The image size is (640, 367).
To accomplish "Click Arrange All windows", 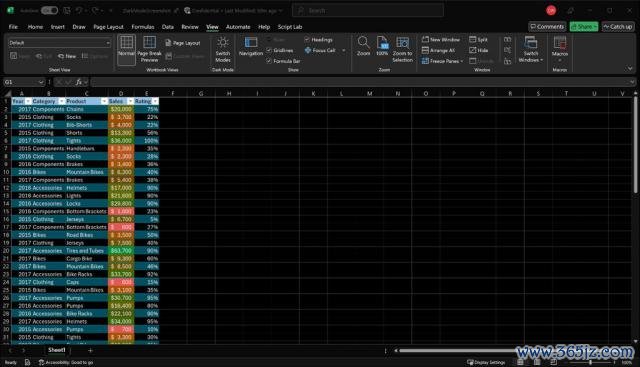I will 438,50.
